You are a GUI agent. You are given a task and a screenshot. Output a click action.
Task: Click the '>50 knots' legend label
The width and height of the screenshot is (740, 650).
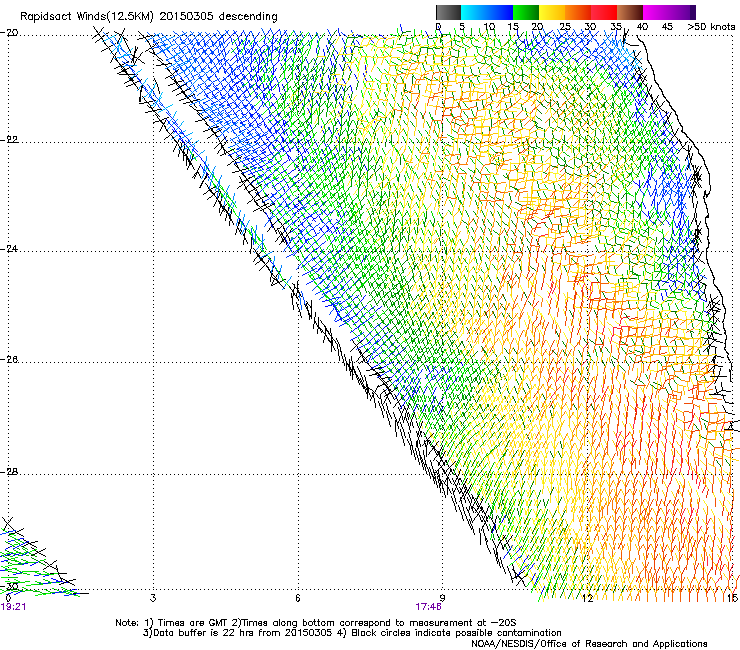pyautogui.click(x=711, y=27)
